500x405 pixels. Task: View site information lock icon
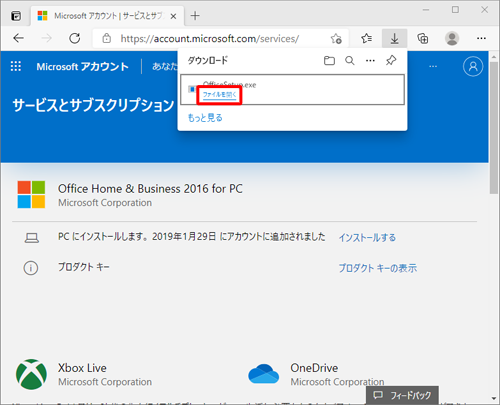(107, 38)
